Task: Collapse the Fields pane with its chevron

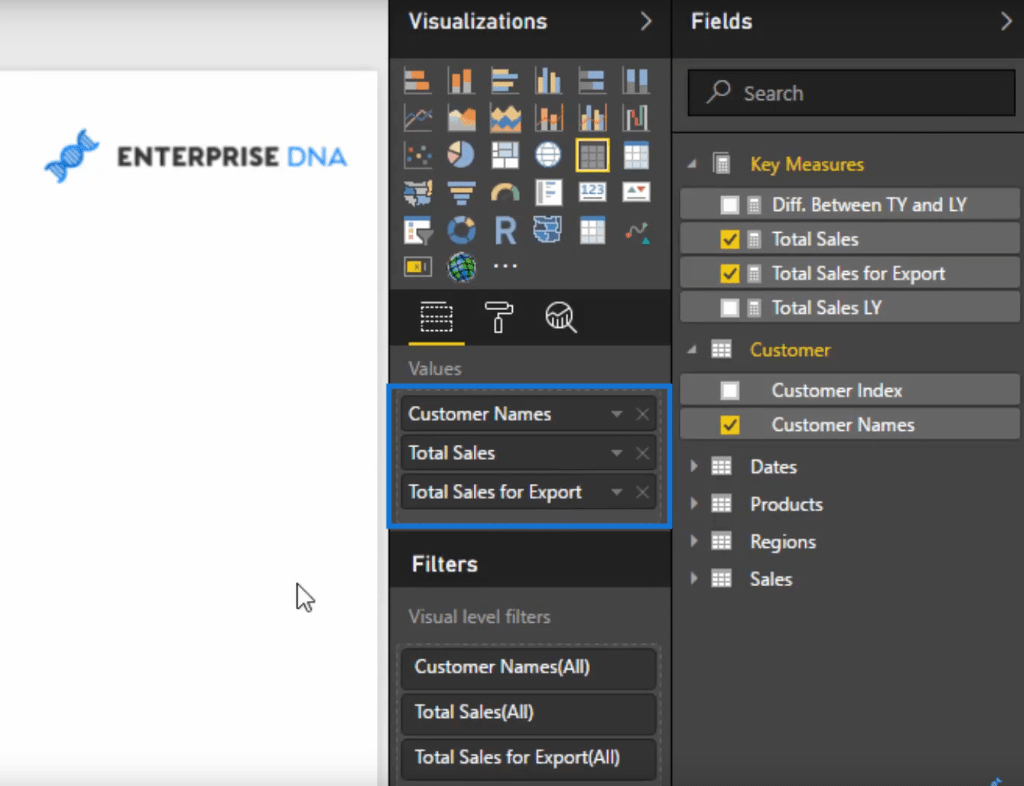Action: point(1006,22)
